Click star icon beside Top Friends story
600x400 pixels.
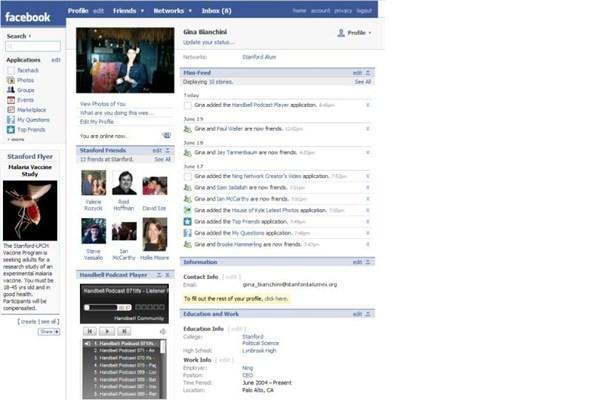pyautogui.click(x=188, y=222)
